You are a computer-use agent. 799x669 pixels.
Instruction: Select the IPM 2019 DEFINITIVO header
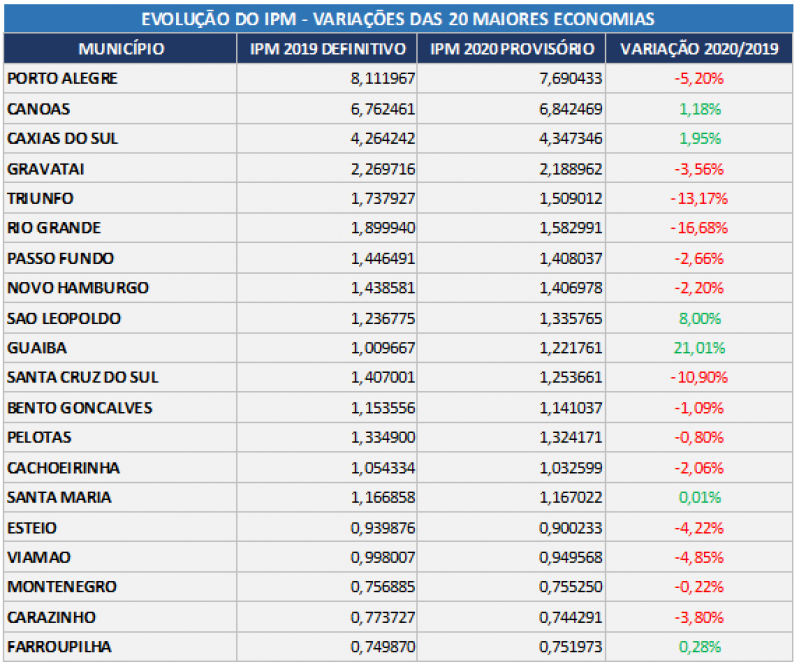point(327,49)
